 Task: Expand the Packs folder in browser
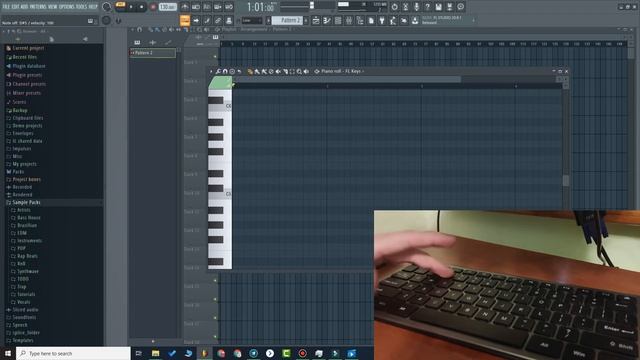[x=18, y=172]
